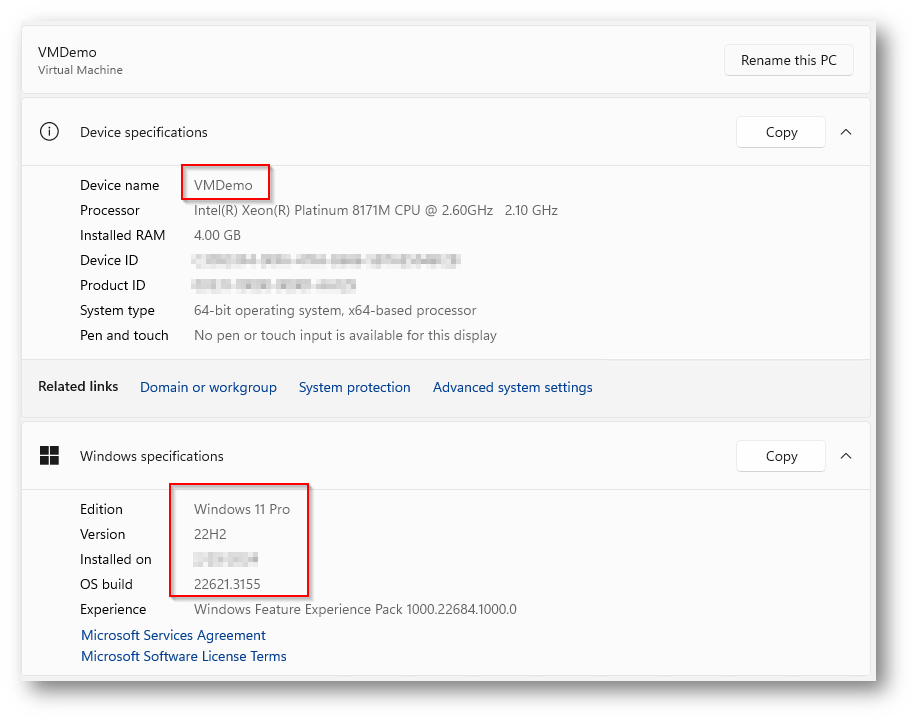Image resolution: width=918 pixels, height=723 pixels.
Task: Click the OS build number 22621.3155
Action: point(227,584)
